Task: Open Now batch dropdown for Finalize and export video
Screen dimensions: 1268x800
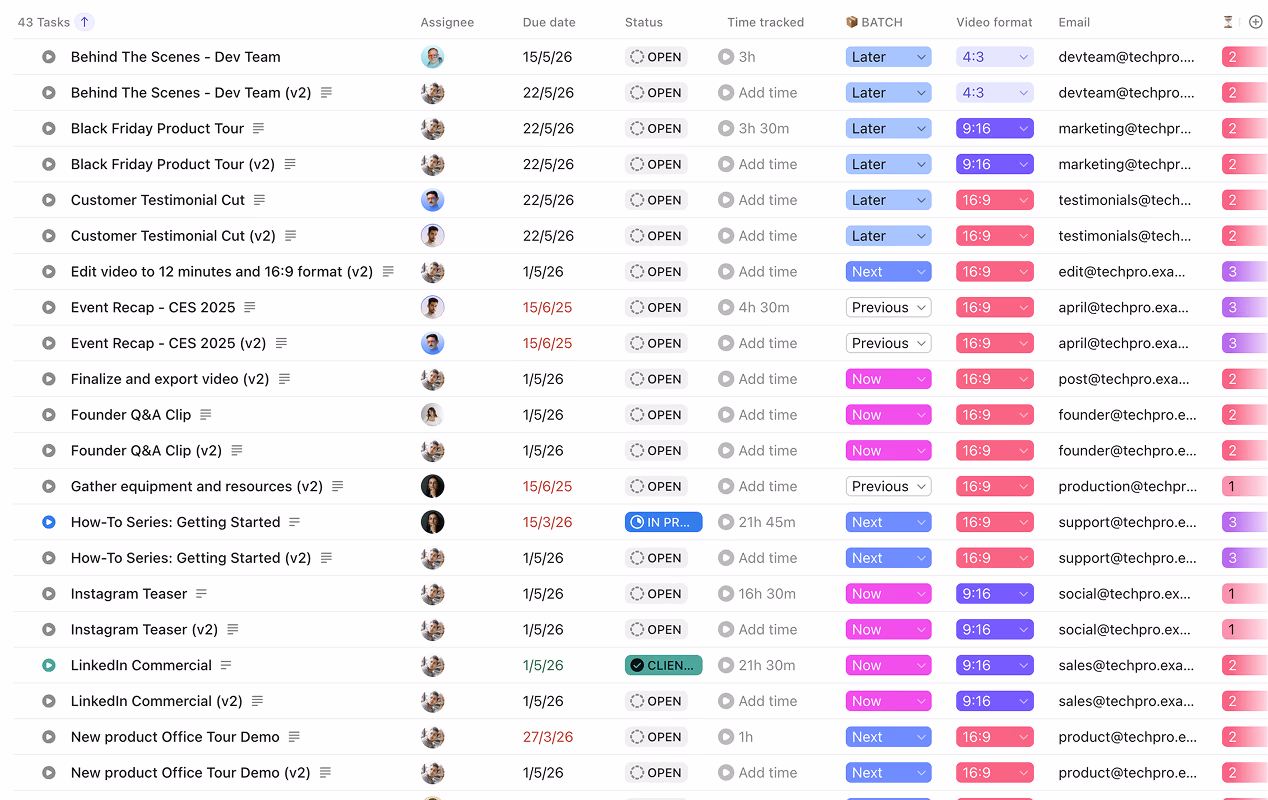Action: (888, 379)
